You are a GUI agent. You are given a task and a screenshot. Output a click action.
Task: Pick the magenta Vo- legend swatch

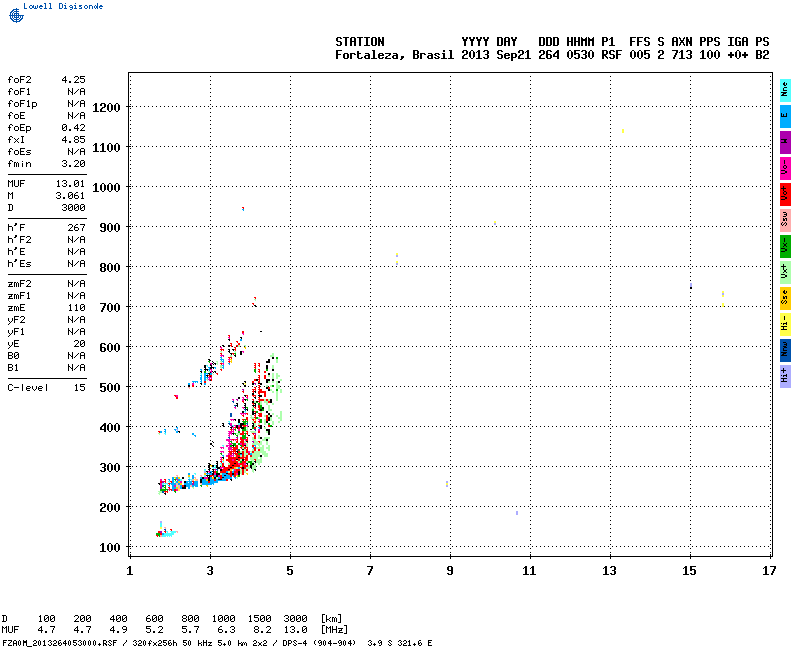click(x=785, y=166)
